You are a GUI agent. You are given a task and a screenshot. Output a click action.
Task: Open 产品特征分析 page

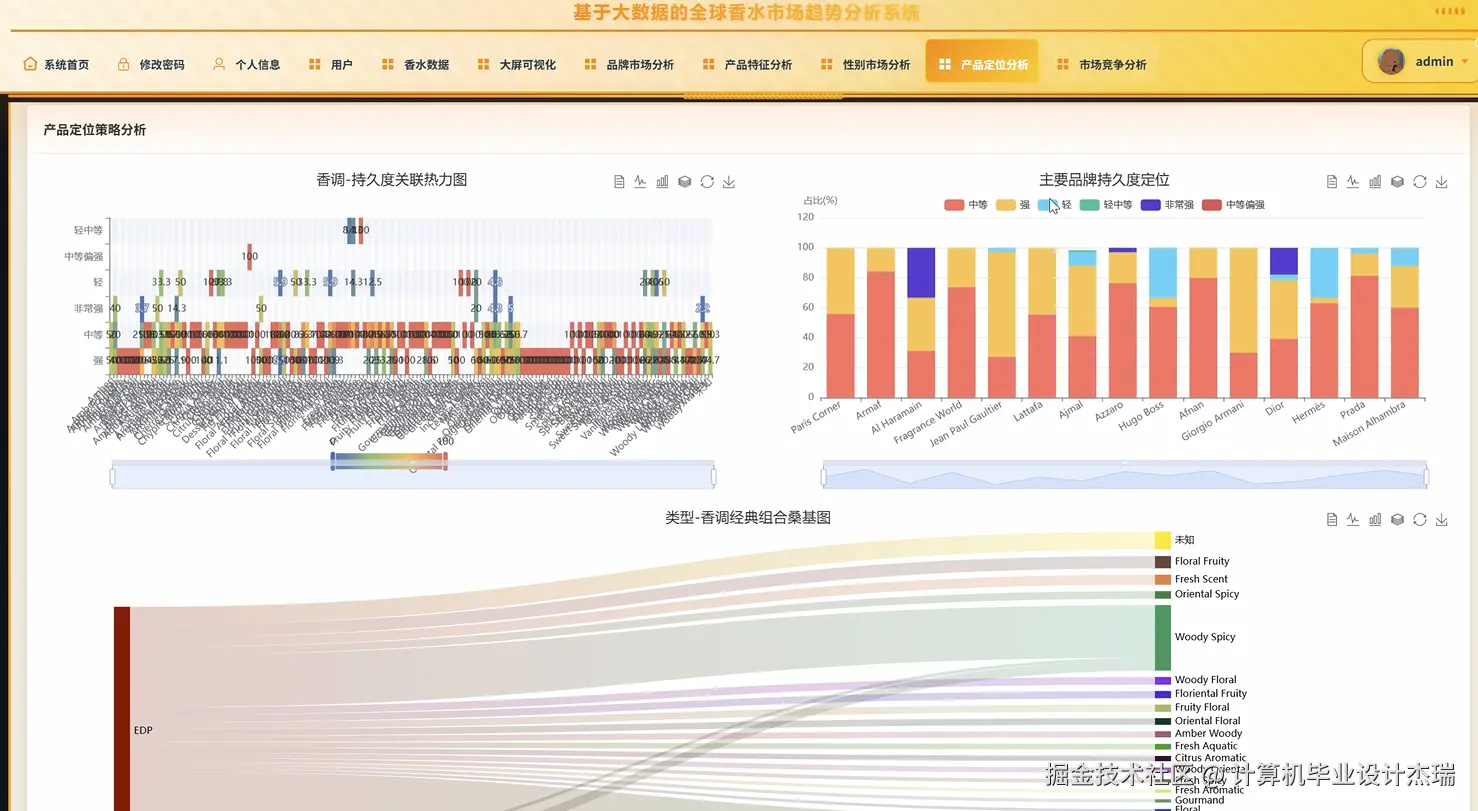point(747,64)
